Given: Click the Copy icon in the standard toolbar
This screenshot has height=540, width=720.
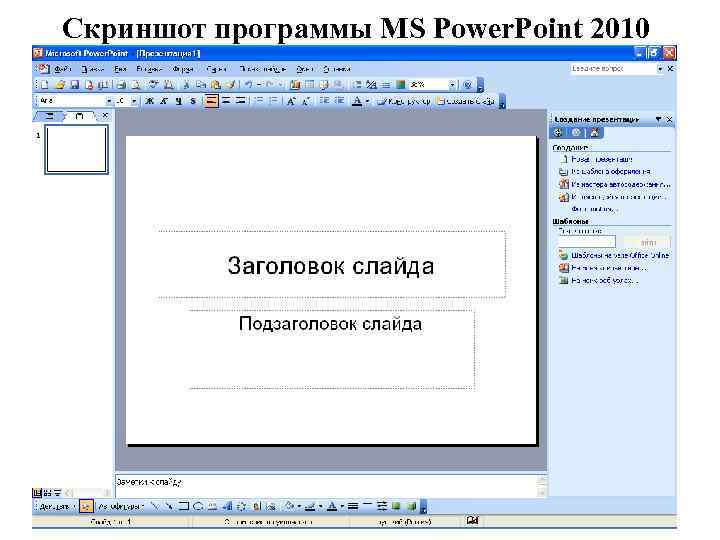Looking at the screenshot, I should (201, 85).
